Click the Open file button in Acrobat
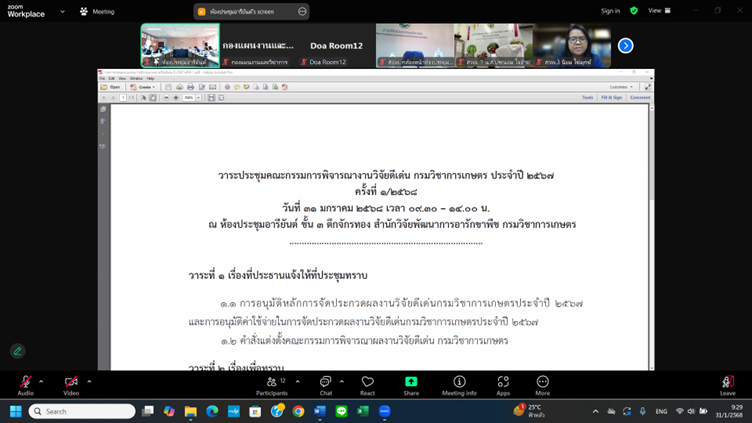Image resolution: width=752 pixels, height=423 pixels. click(x=110, y=87)
